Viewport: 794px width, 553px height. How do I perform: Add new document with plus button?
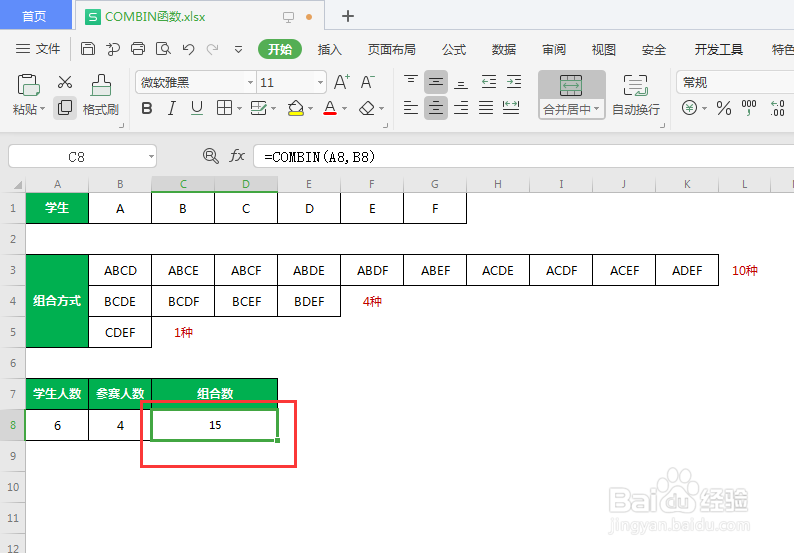point(348,16)
